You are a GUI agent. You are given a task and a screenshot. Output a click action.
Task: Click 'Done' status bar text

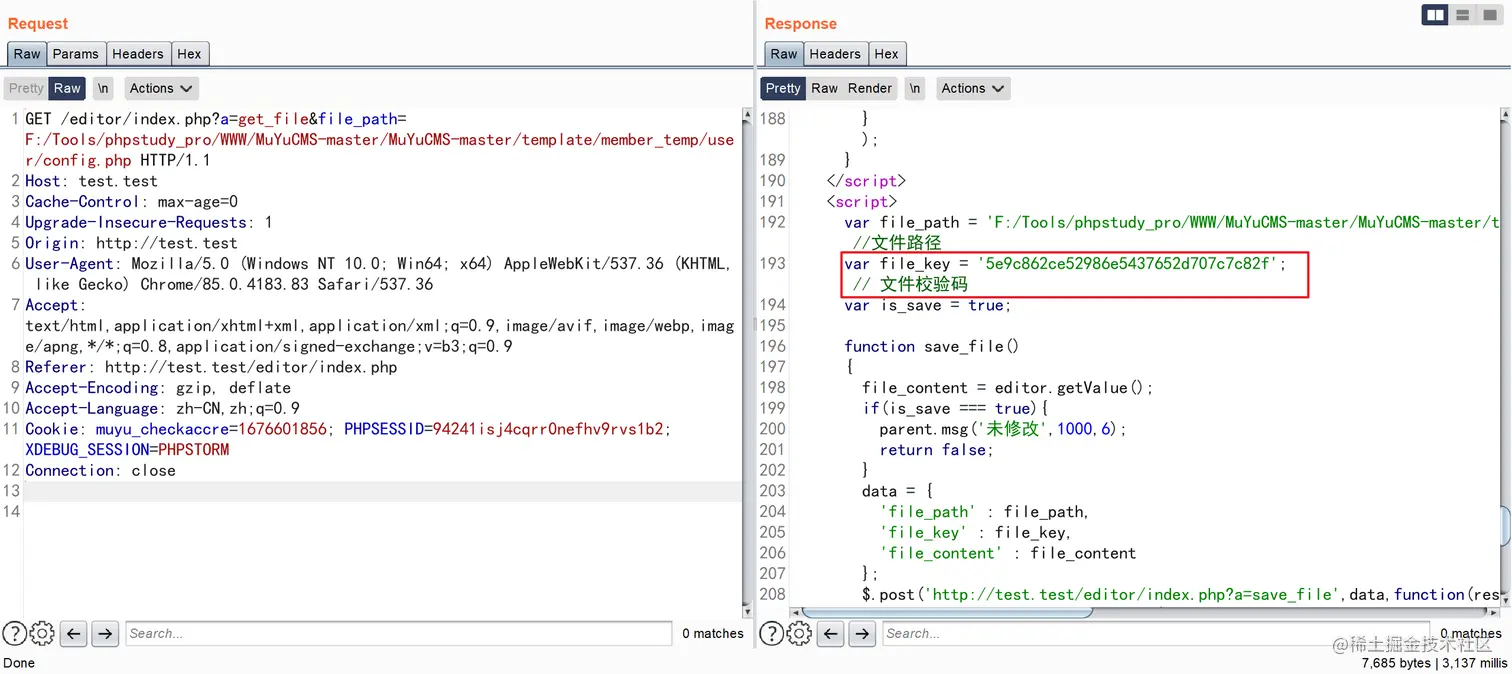tap(19, 663)
